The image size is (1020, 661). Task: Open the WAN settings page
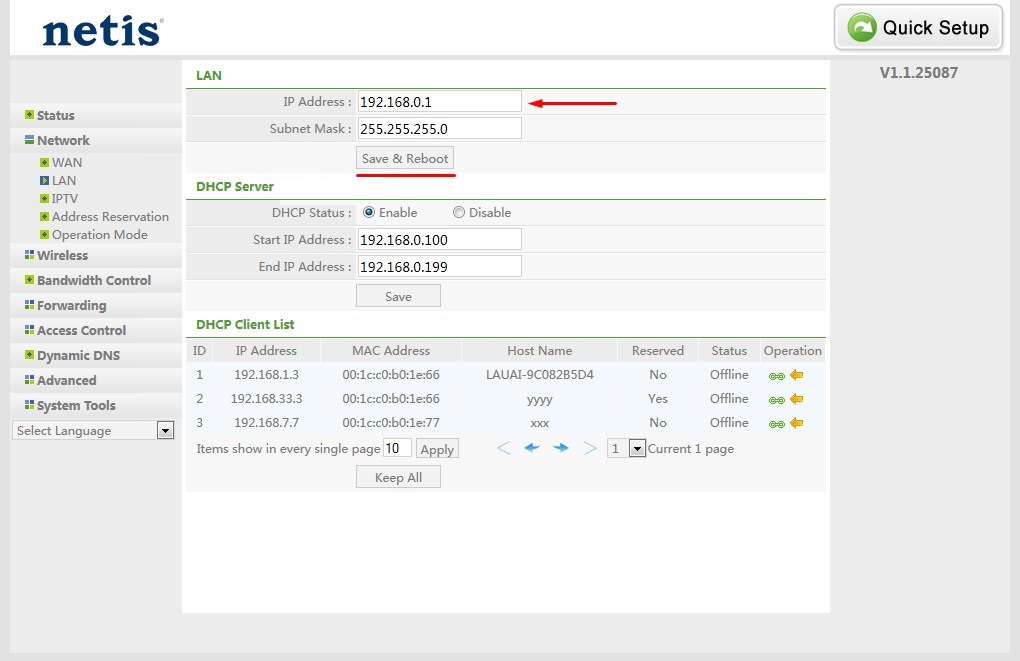point(67,163)
